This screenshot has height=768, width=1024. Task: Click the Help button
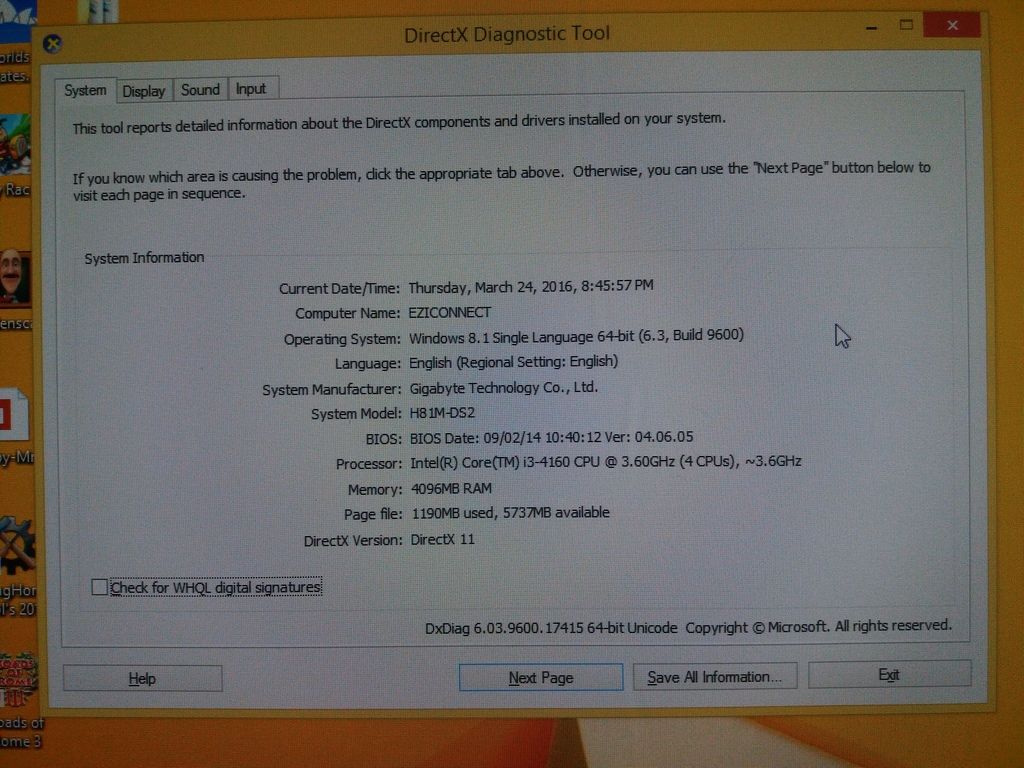pos(142,679)
